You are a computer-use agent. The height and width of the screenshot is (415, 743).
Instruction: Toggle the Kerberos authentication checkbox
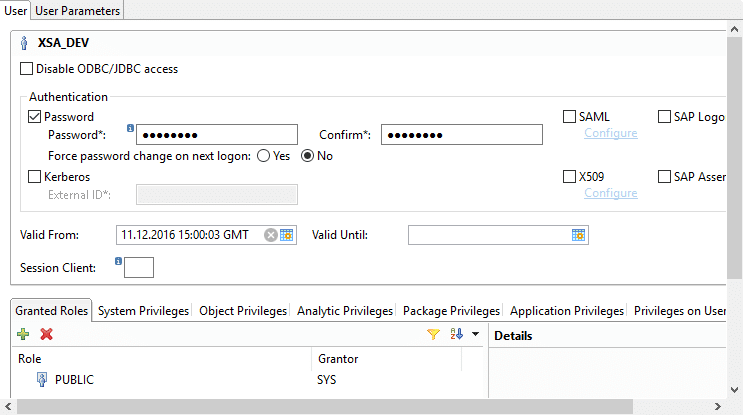pos(35,177)
